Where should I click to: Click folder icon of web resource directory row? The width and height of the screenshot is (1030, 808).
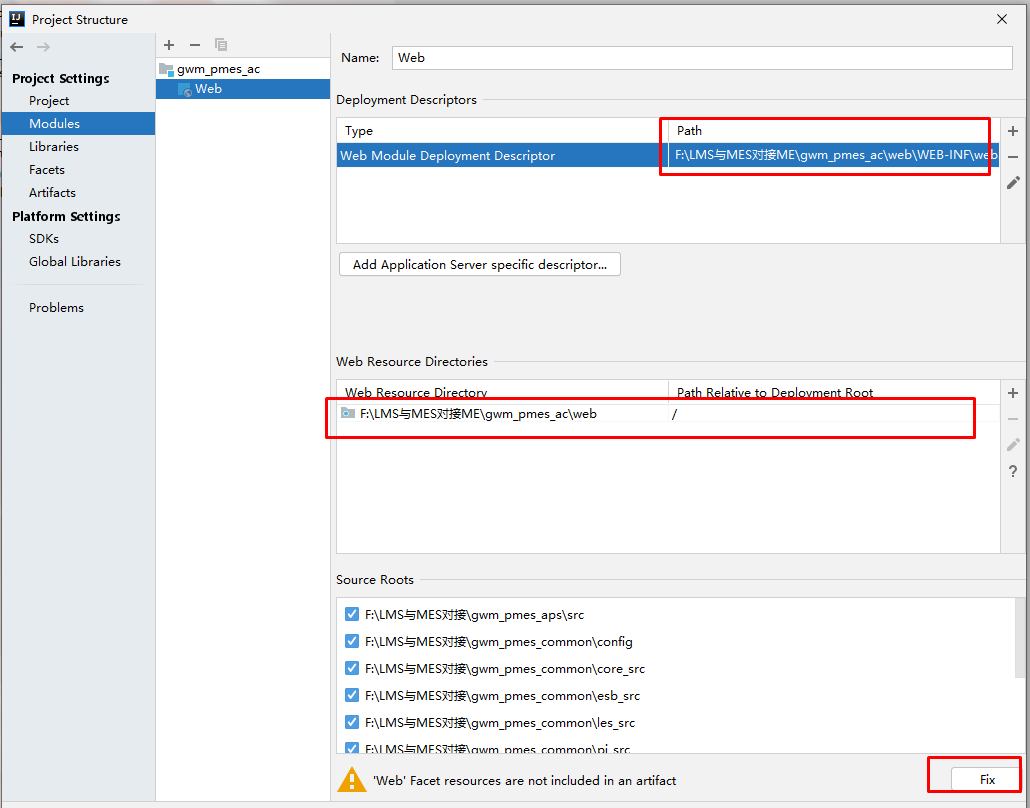(348, 413)
